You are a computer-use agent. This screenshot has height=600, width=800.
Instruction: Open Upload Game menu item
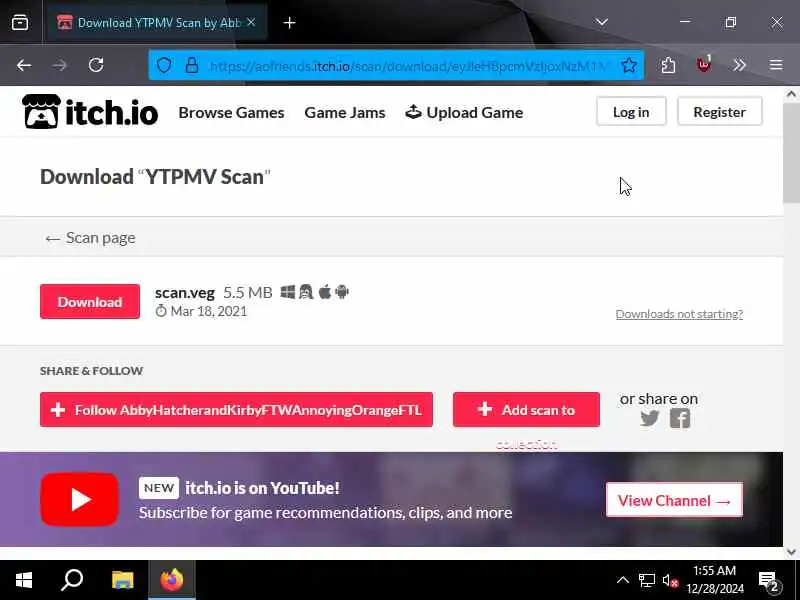click(x=464, y=112)
